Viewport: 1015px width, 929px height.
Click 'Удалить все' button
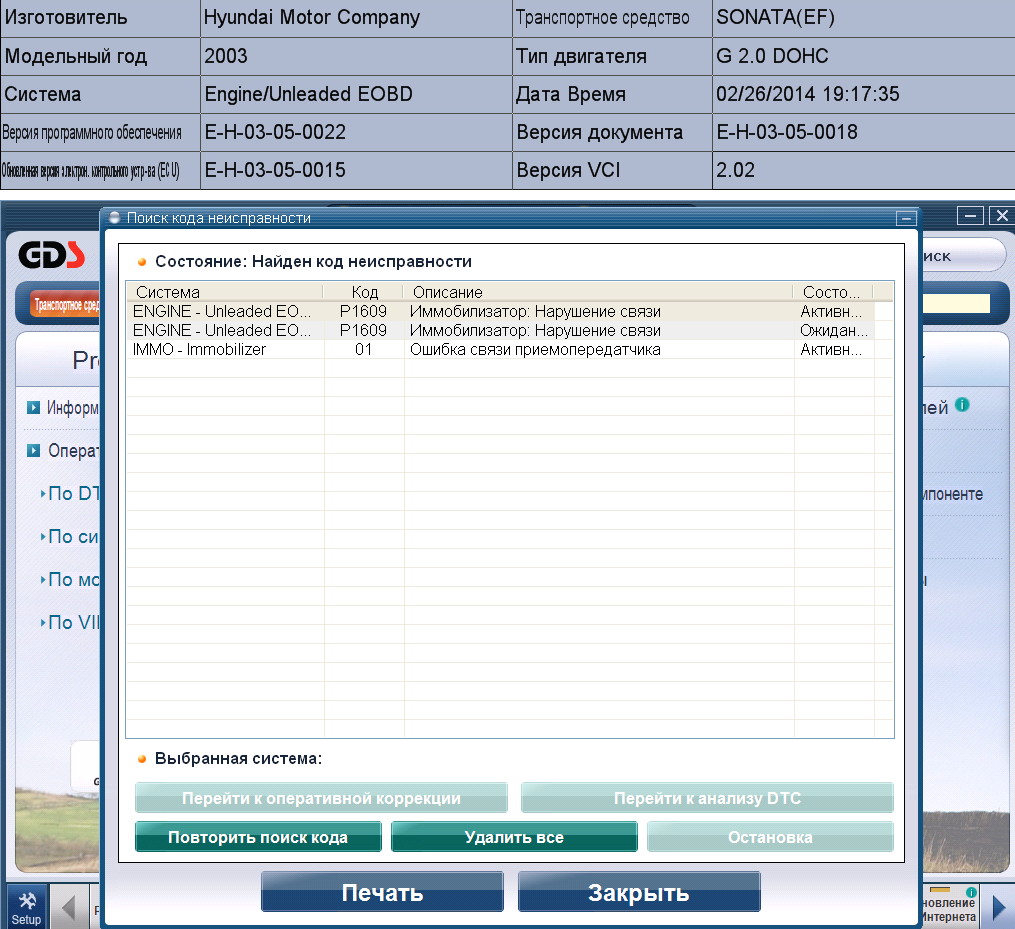click(x=514, y=837)
